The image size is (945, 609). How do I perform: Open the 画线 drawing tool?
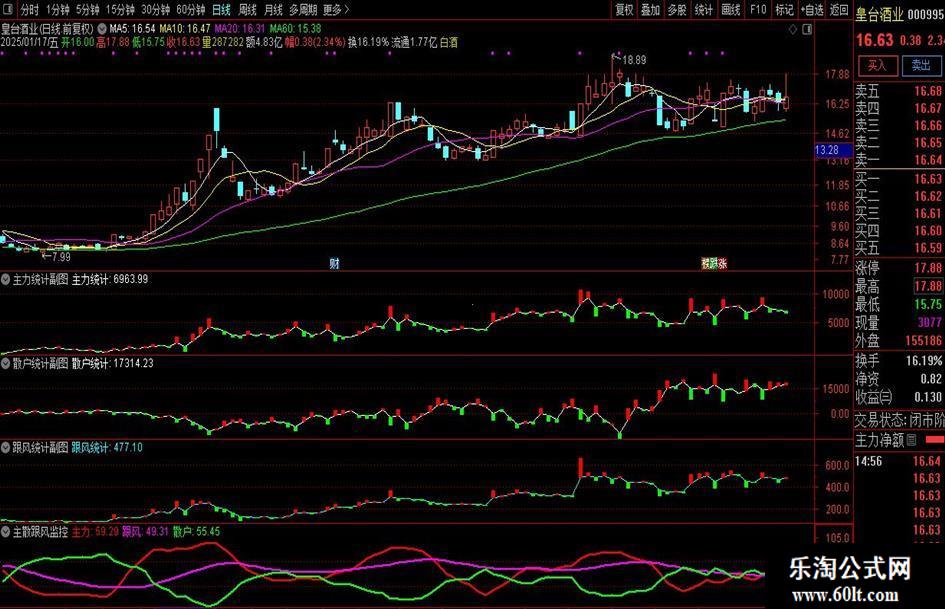(x=730, y=10)
